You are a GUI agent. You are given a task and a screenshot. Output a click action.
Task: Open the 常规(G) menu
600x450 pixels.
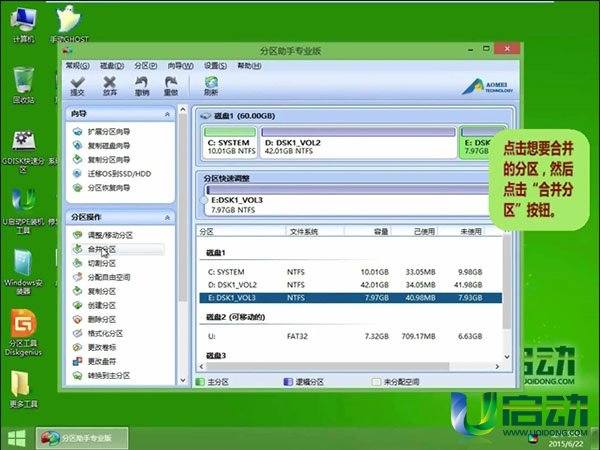click(77, 66)
